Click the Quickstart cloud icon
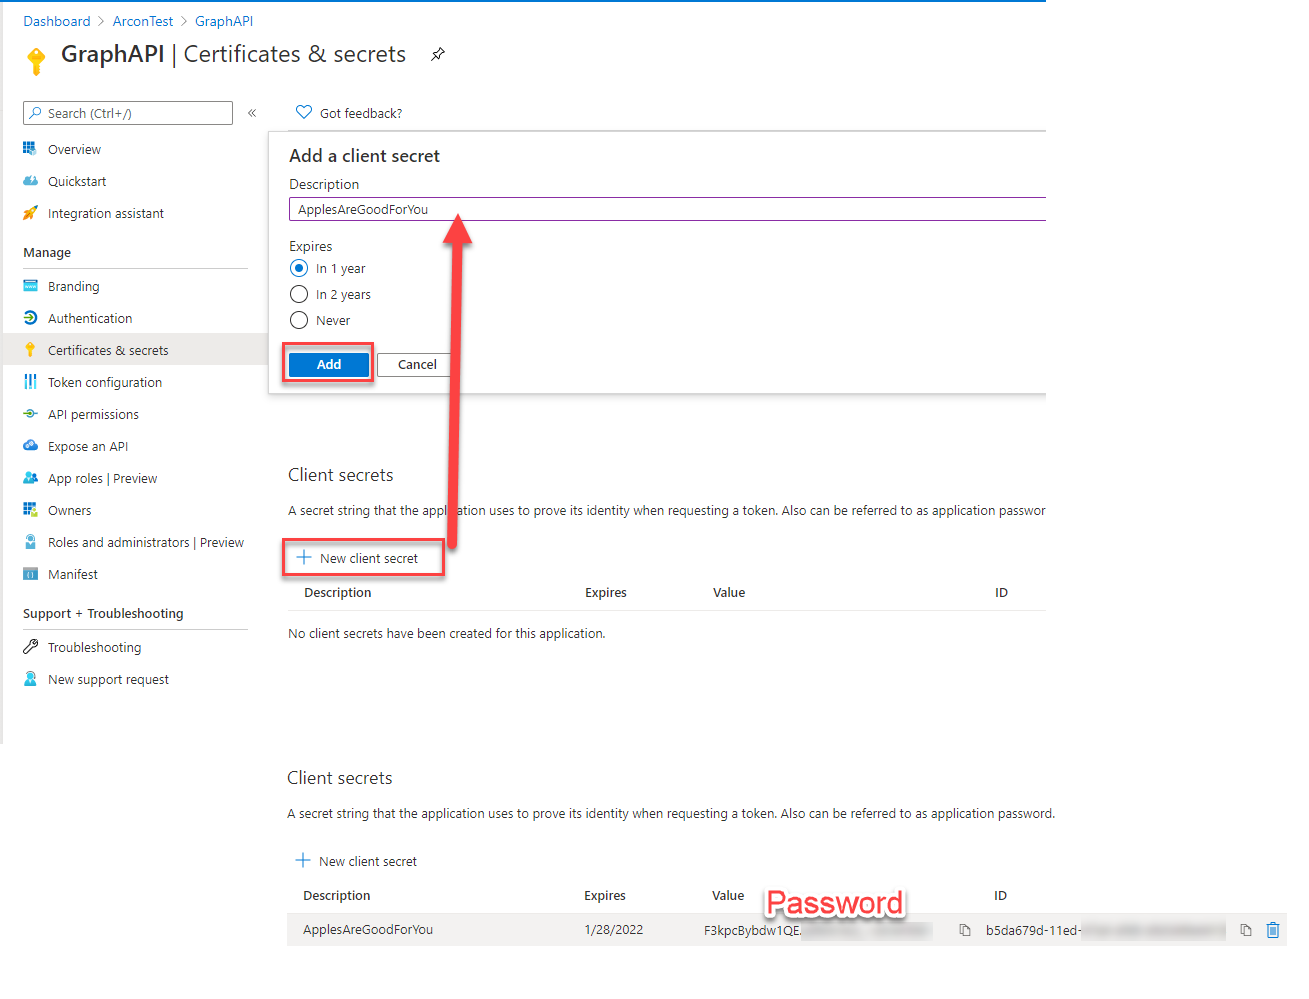 click(x=30, y=181)
